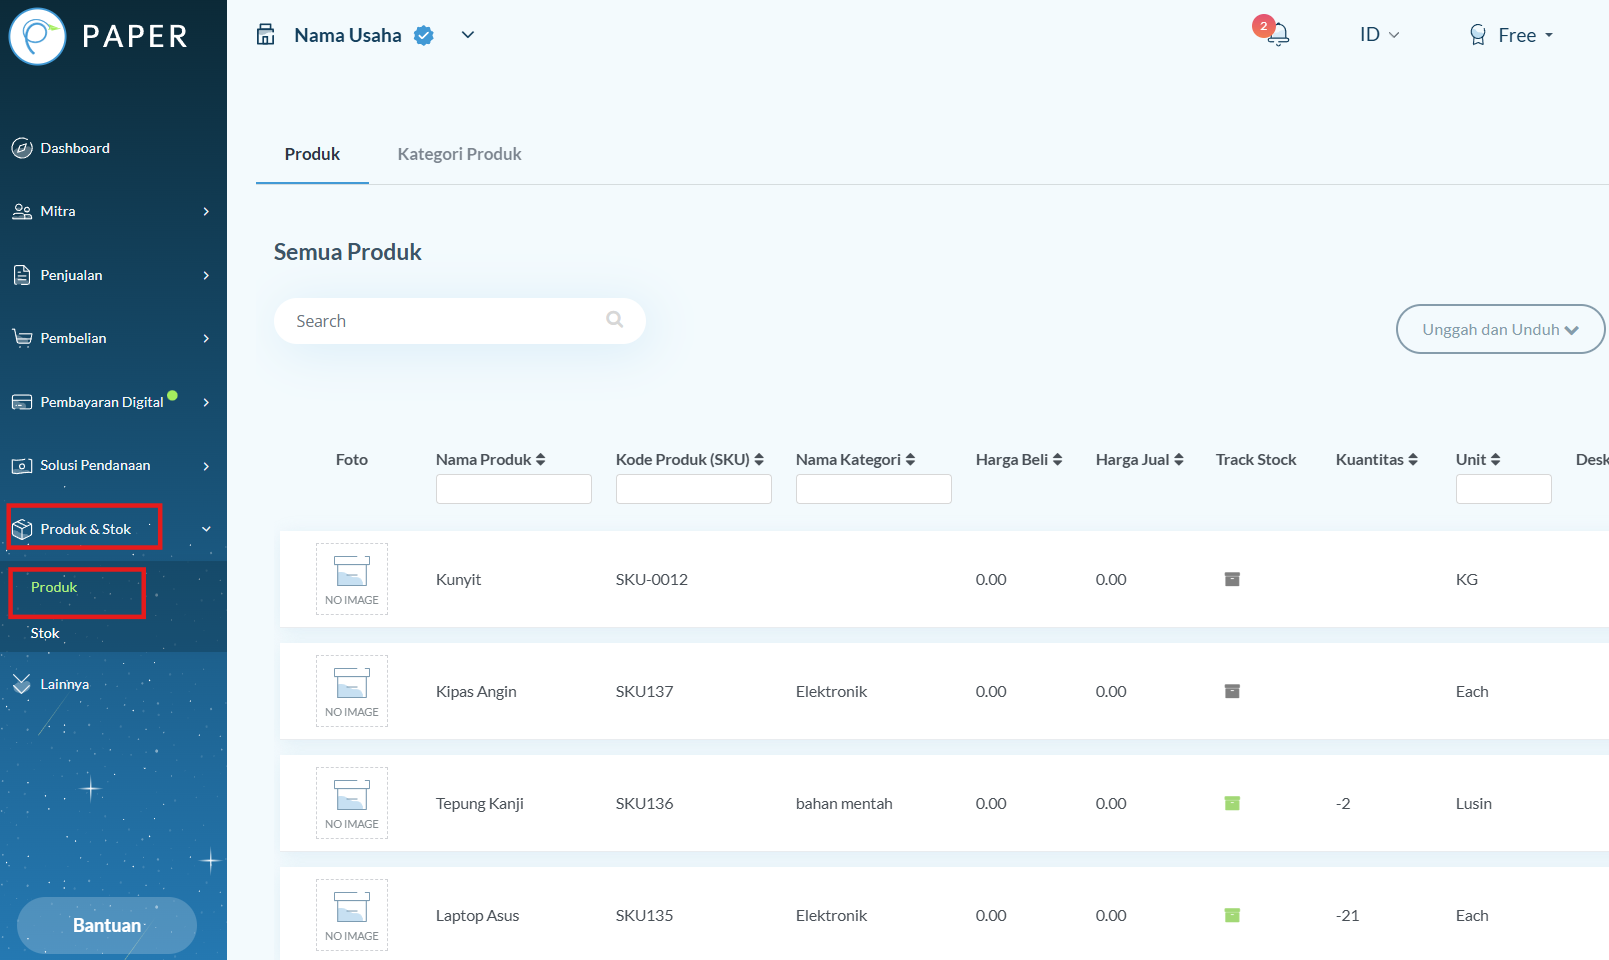Switch to the Kategori Produk tab
The height and width of the screenshot is (960, 1609).
(x=459, y=154)
